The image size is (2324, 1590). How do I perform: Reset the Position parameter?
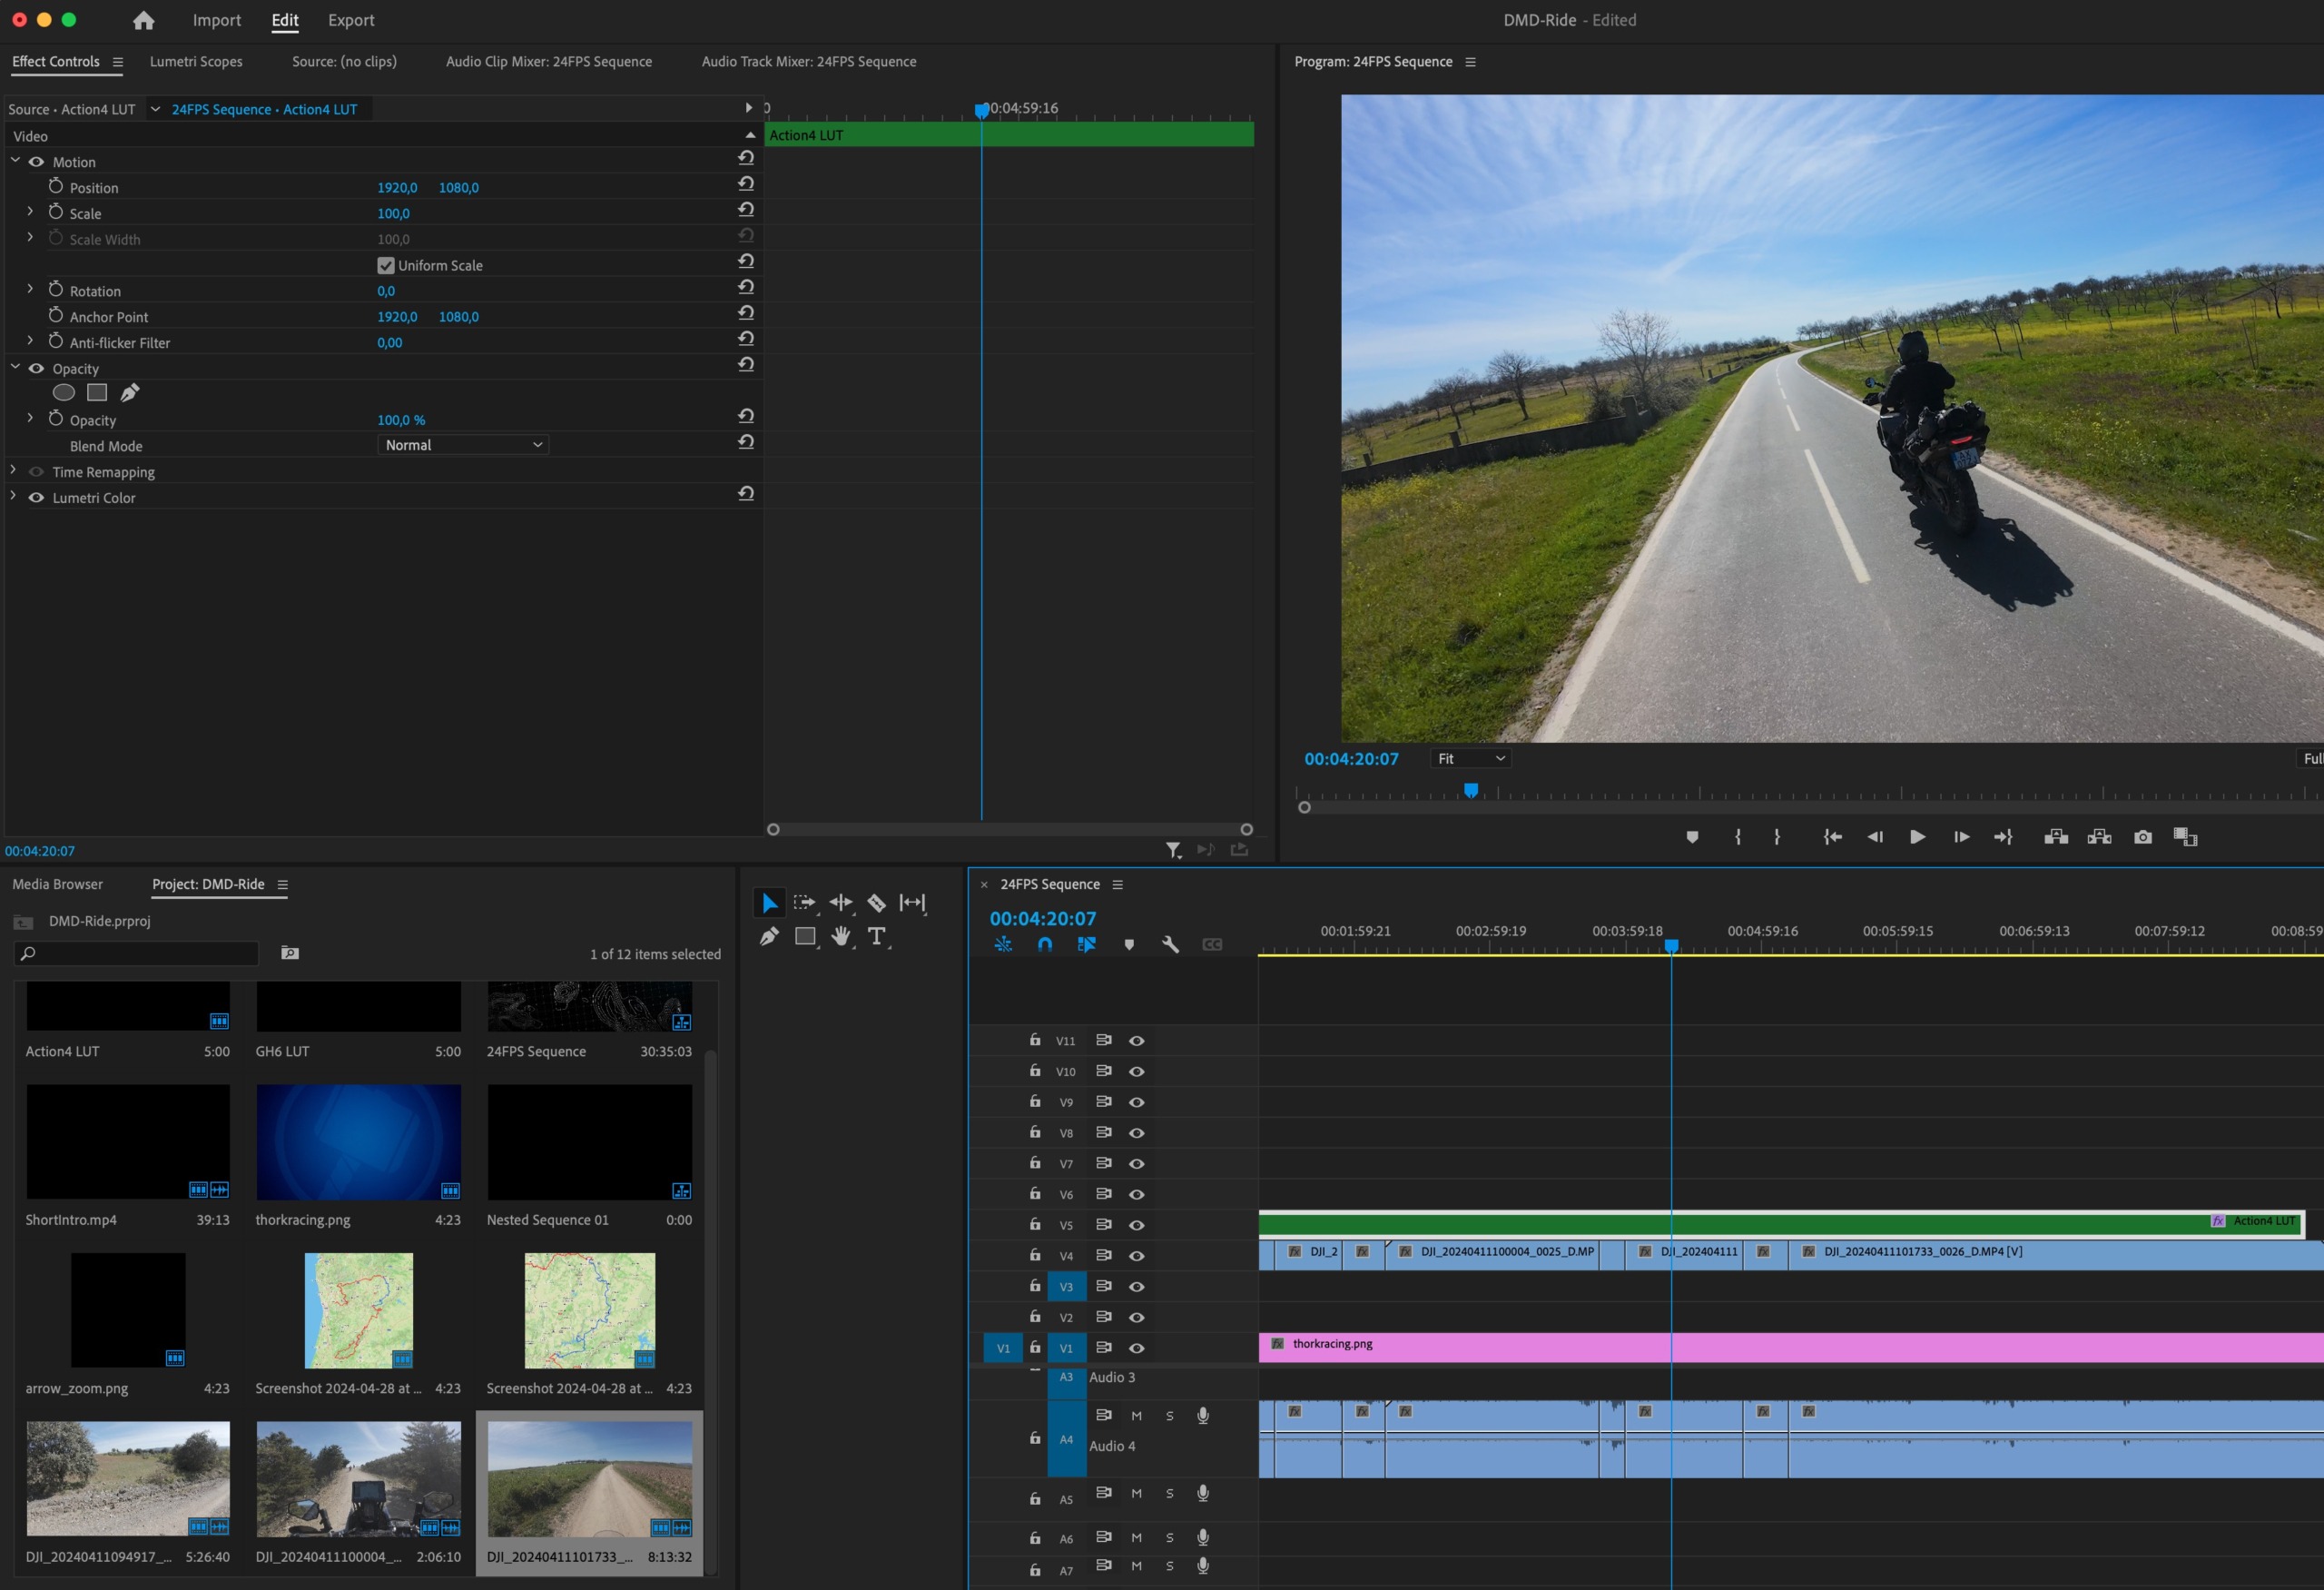(x=746, y=184)
